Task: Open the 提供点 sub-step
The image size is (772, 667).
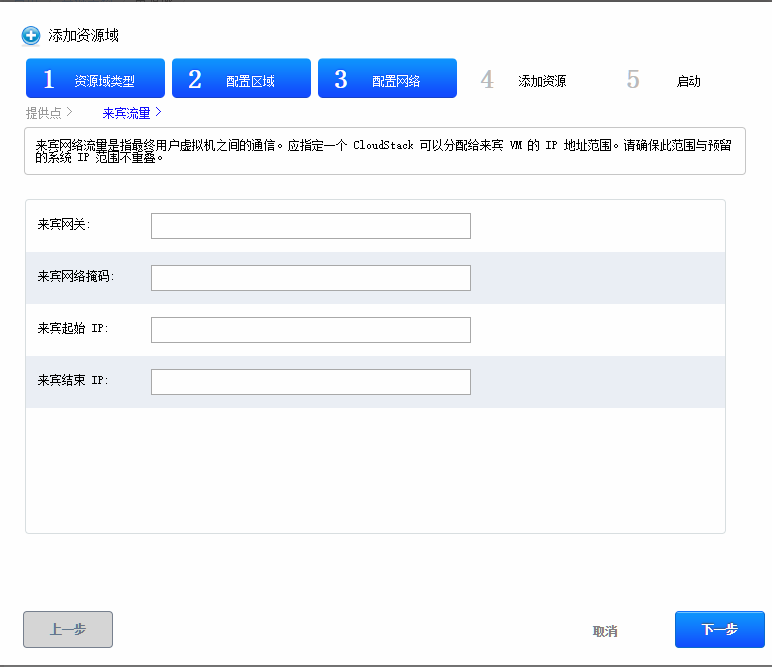Action: click(x=49, y=113)
